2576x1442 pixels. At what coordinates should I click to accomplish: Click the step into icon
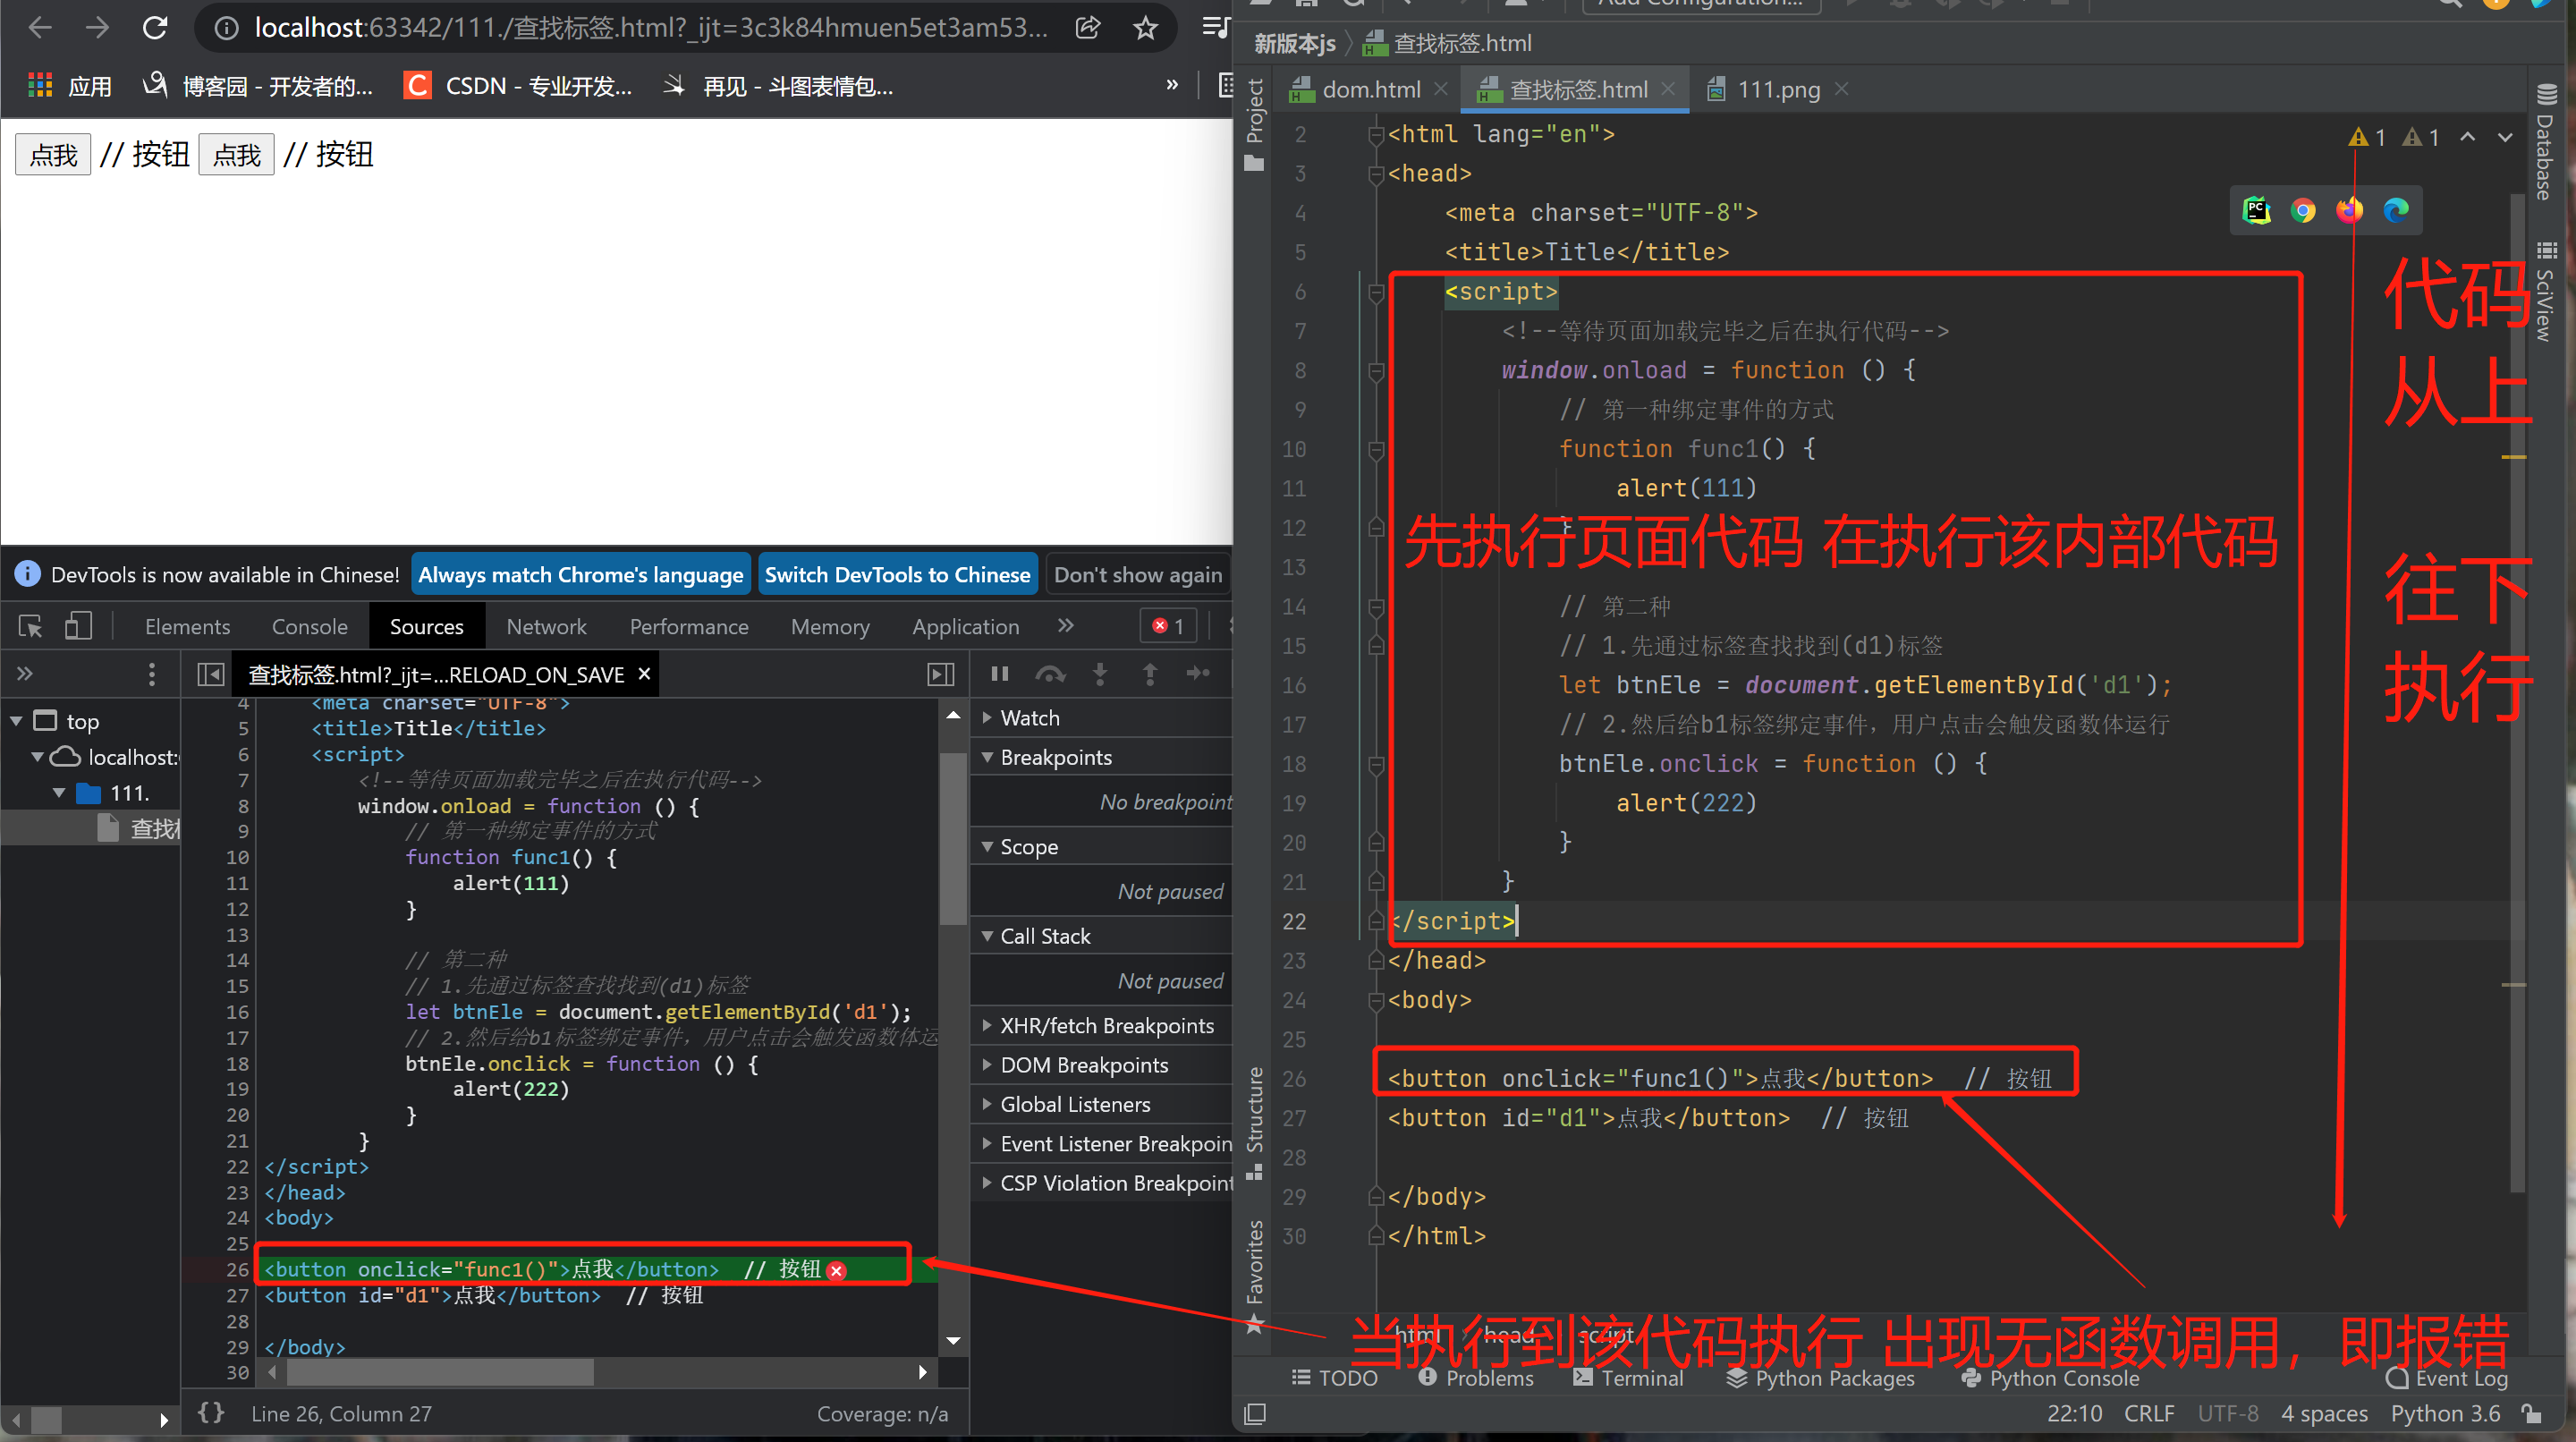(x=1100, y=673)
